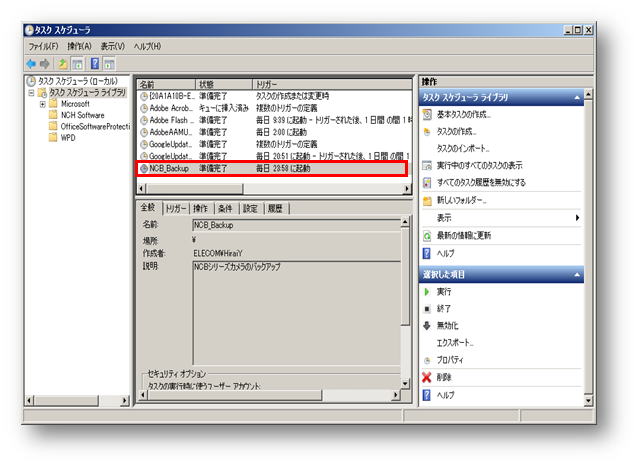Click the tree pane horizontal scrollbar right arrow

click(x=124, y=401)
